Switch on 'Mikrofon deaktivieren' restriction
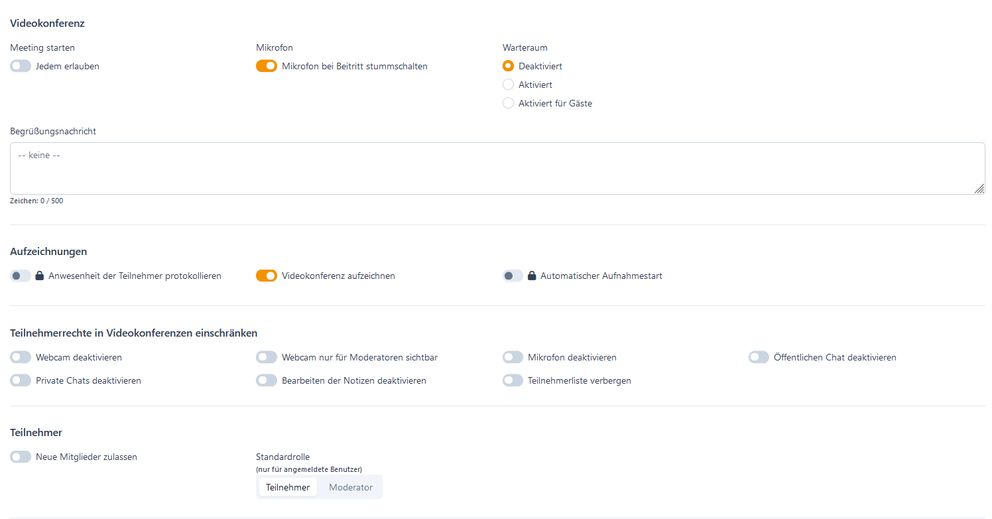This screenshot has width=992, height=519. tap(512, 357)
